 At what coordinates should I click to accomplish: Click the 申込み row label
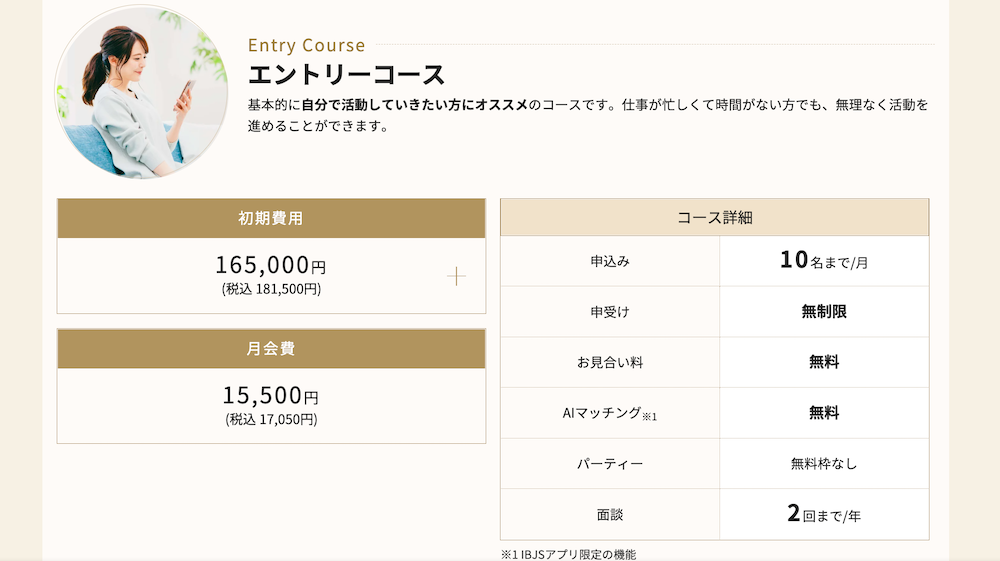[610, 262]
